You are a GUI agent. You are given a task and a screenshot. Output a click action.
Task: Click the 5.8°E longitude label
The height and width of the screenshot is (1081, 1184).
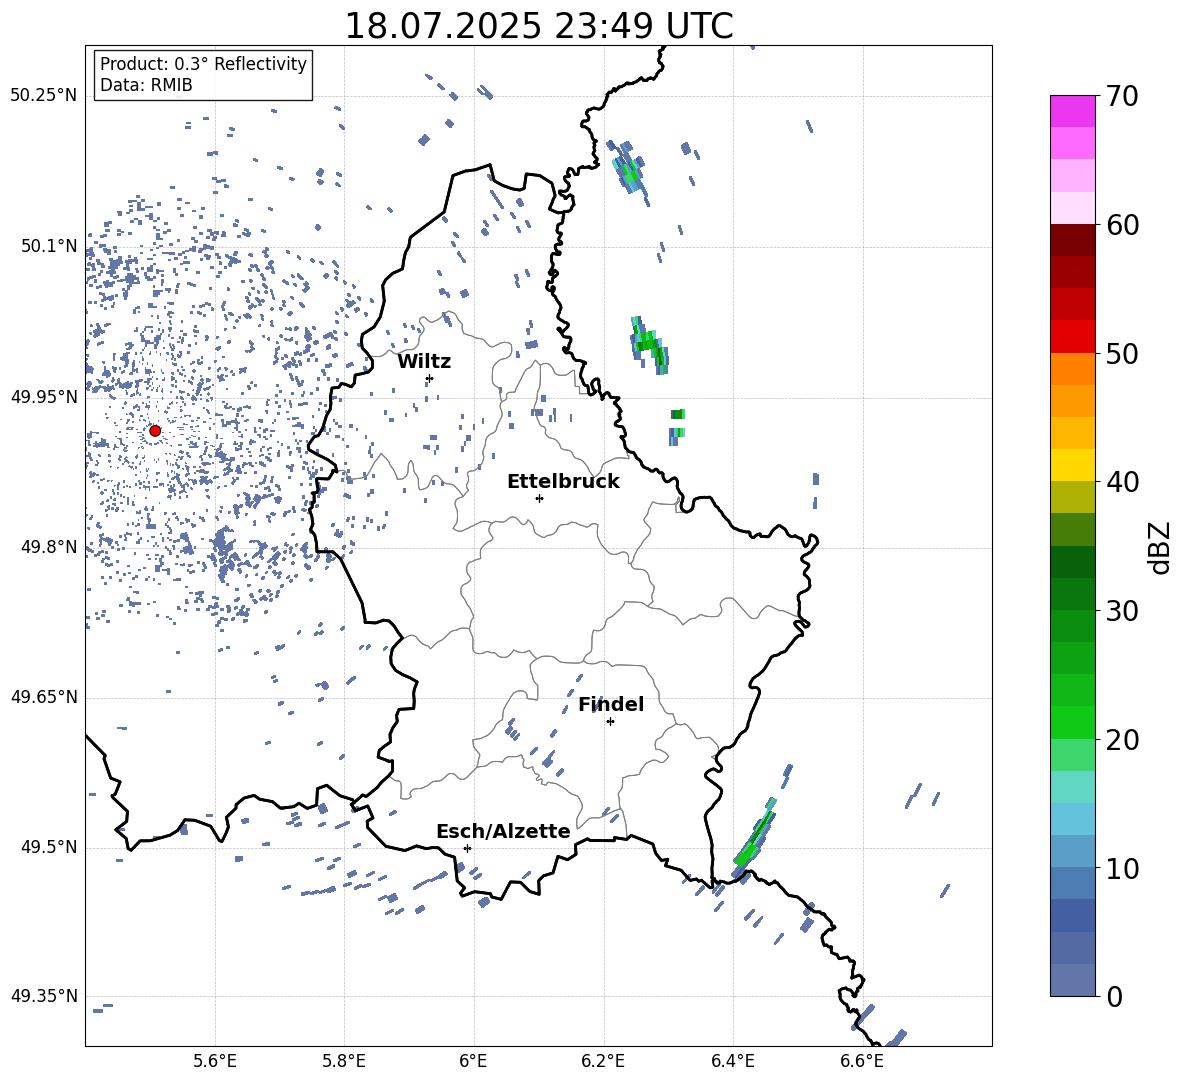(x=344, y=1061)
